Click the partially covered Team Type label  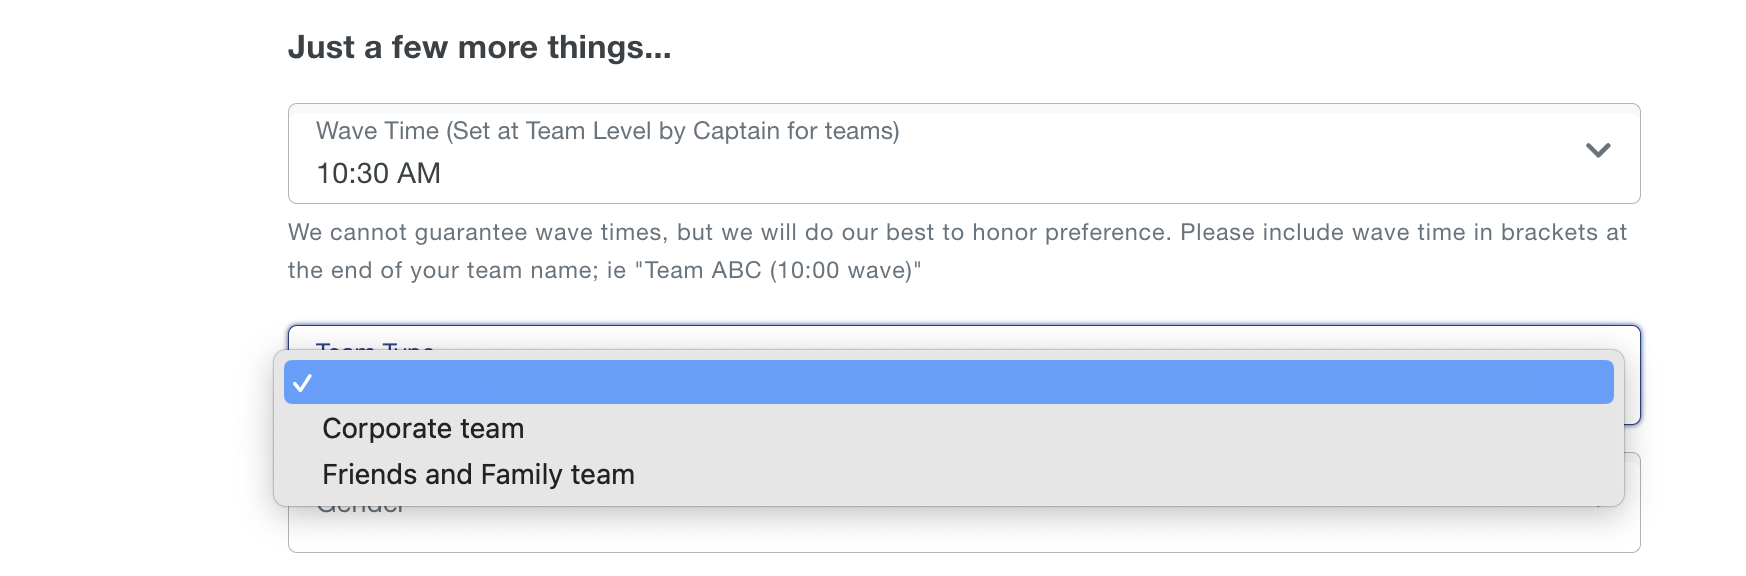tap(375, 344)
